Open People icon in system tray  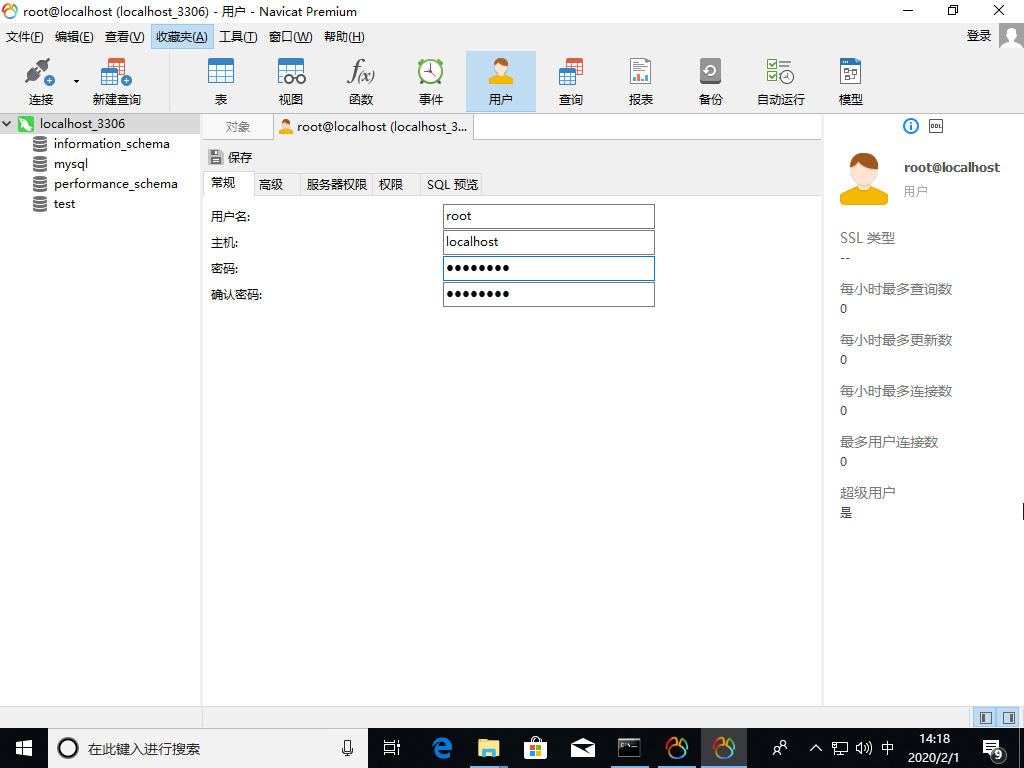(x=780, y=748)
